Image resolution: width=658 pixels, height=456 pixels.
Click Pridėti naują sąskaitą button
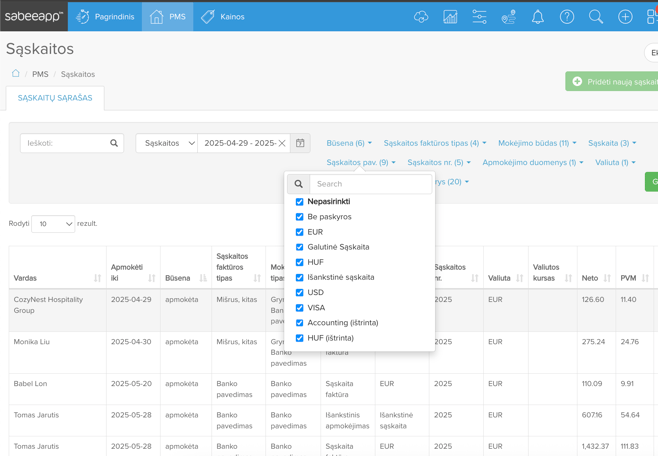pos(611,81)
